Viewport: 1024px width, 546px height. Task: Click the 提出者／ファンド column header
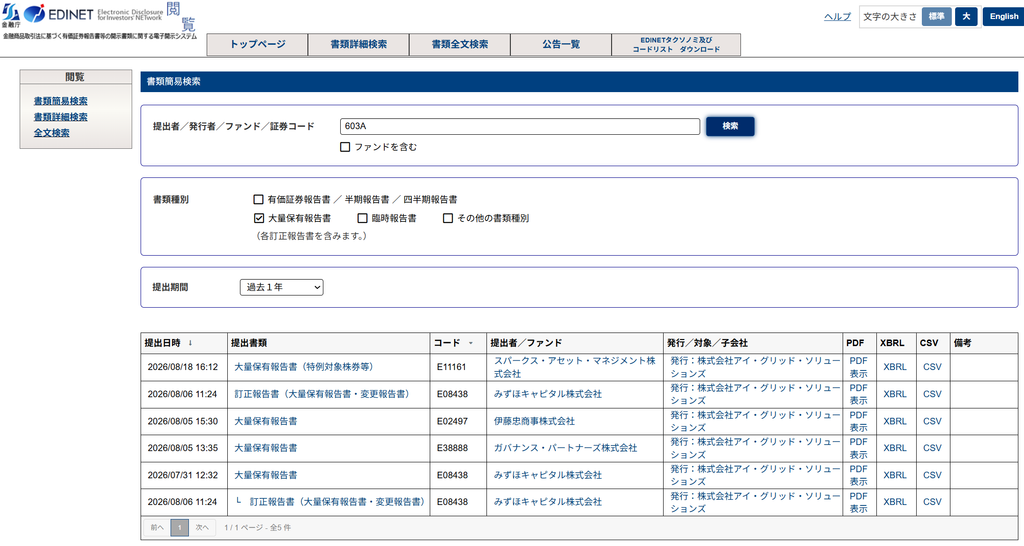coord(575,343)
